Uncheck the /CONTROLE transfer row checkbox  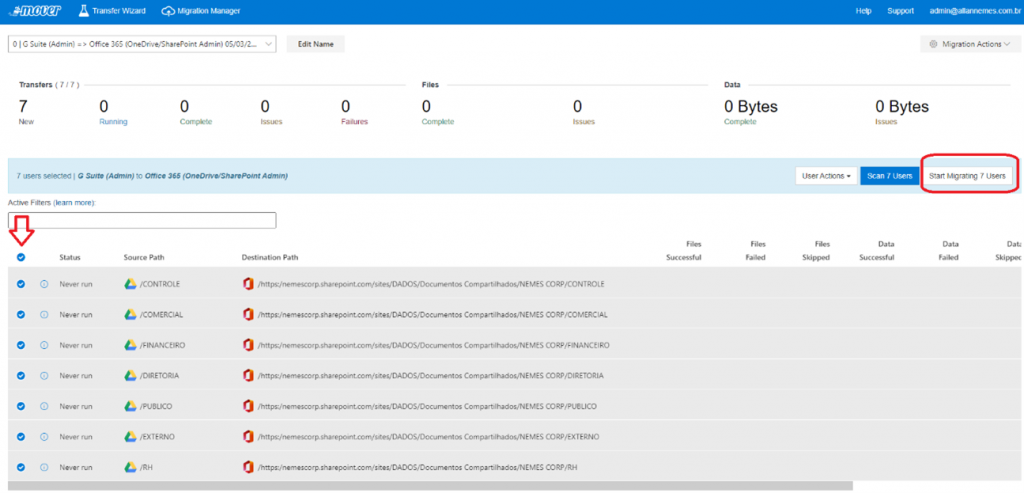[x=21, y=284]
